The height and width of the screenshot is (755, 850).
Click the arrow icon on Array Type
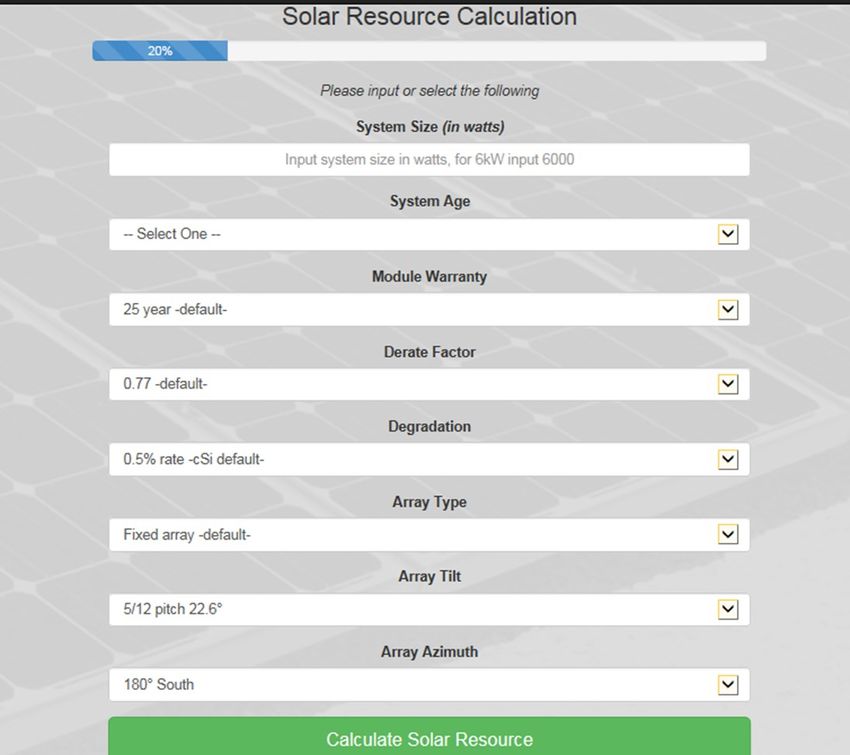pos(728,534)
